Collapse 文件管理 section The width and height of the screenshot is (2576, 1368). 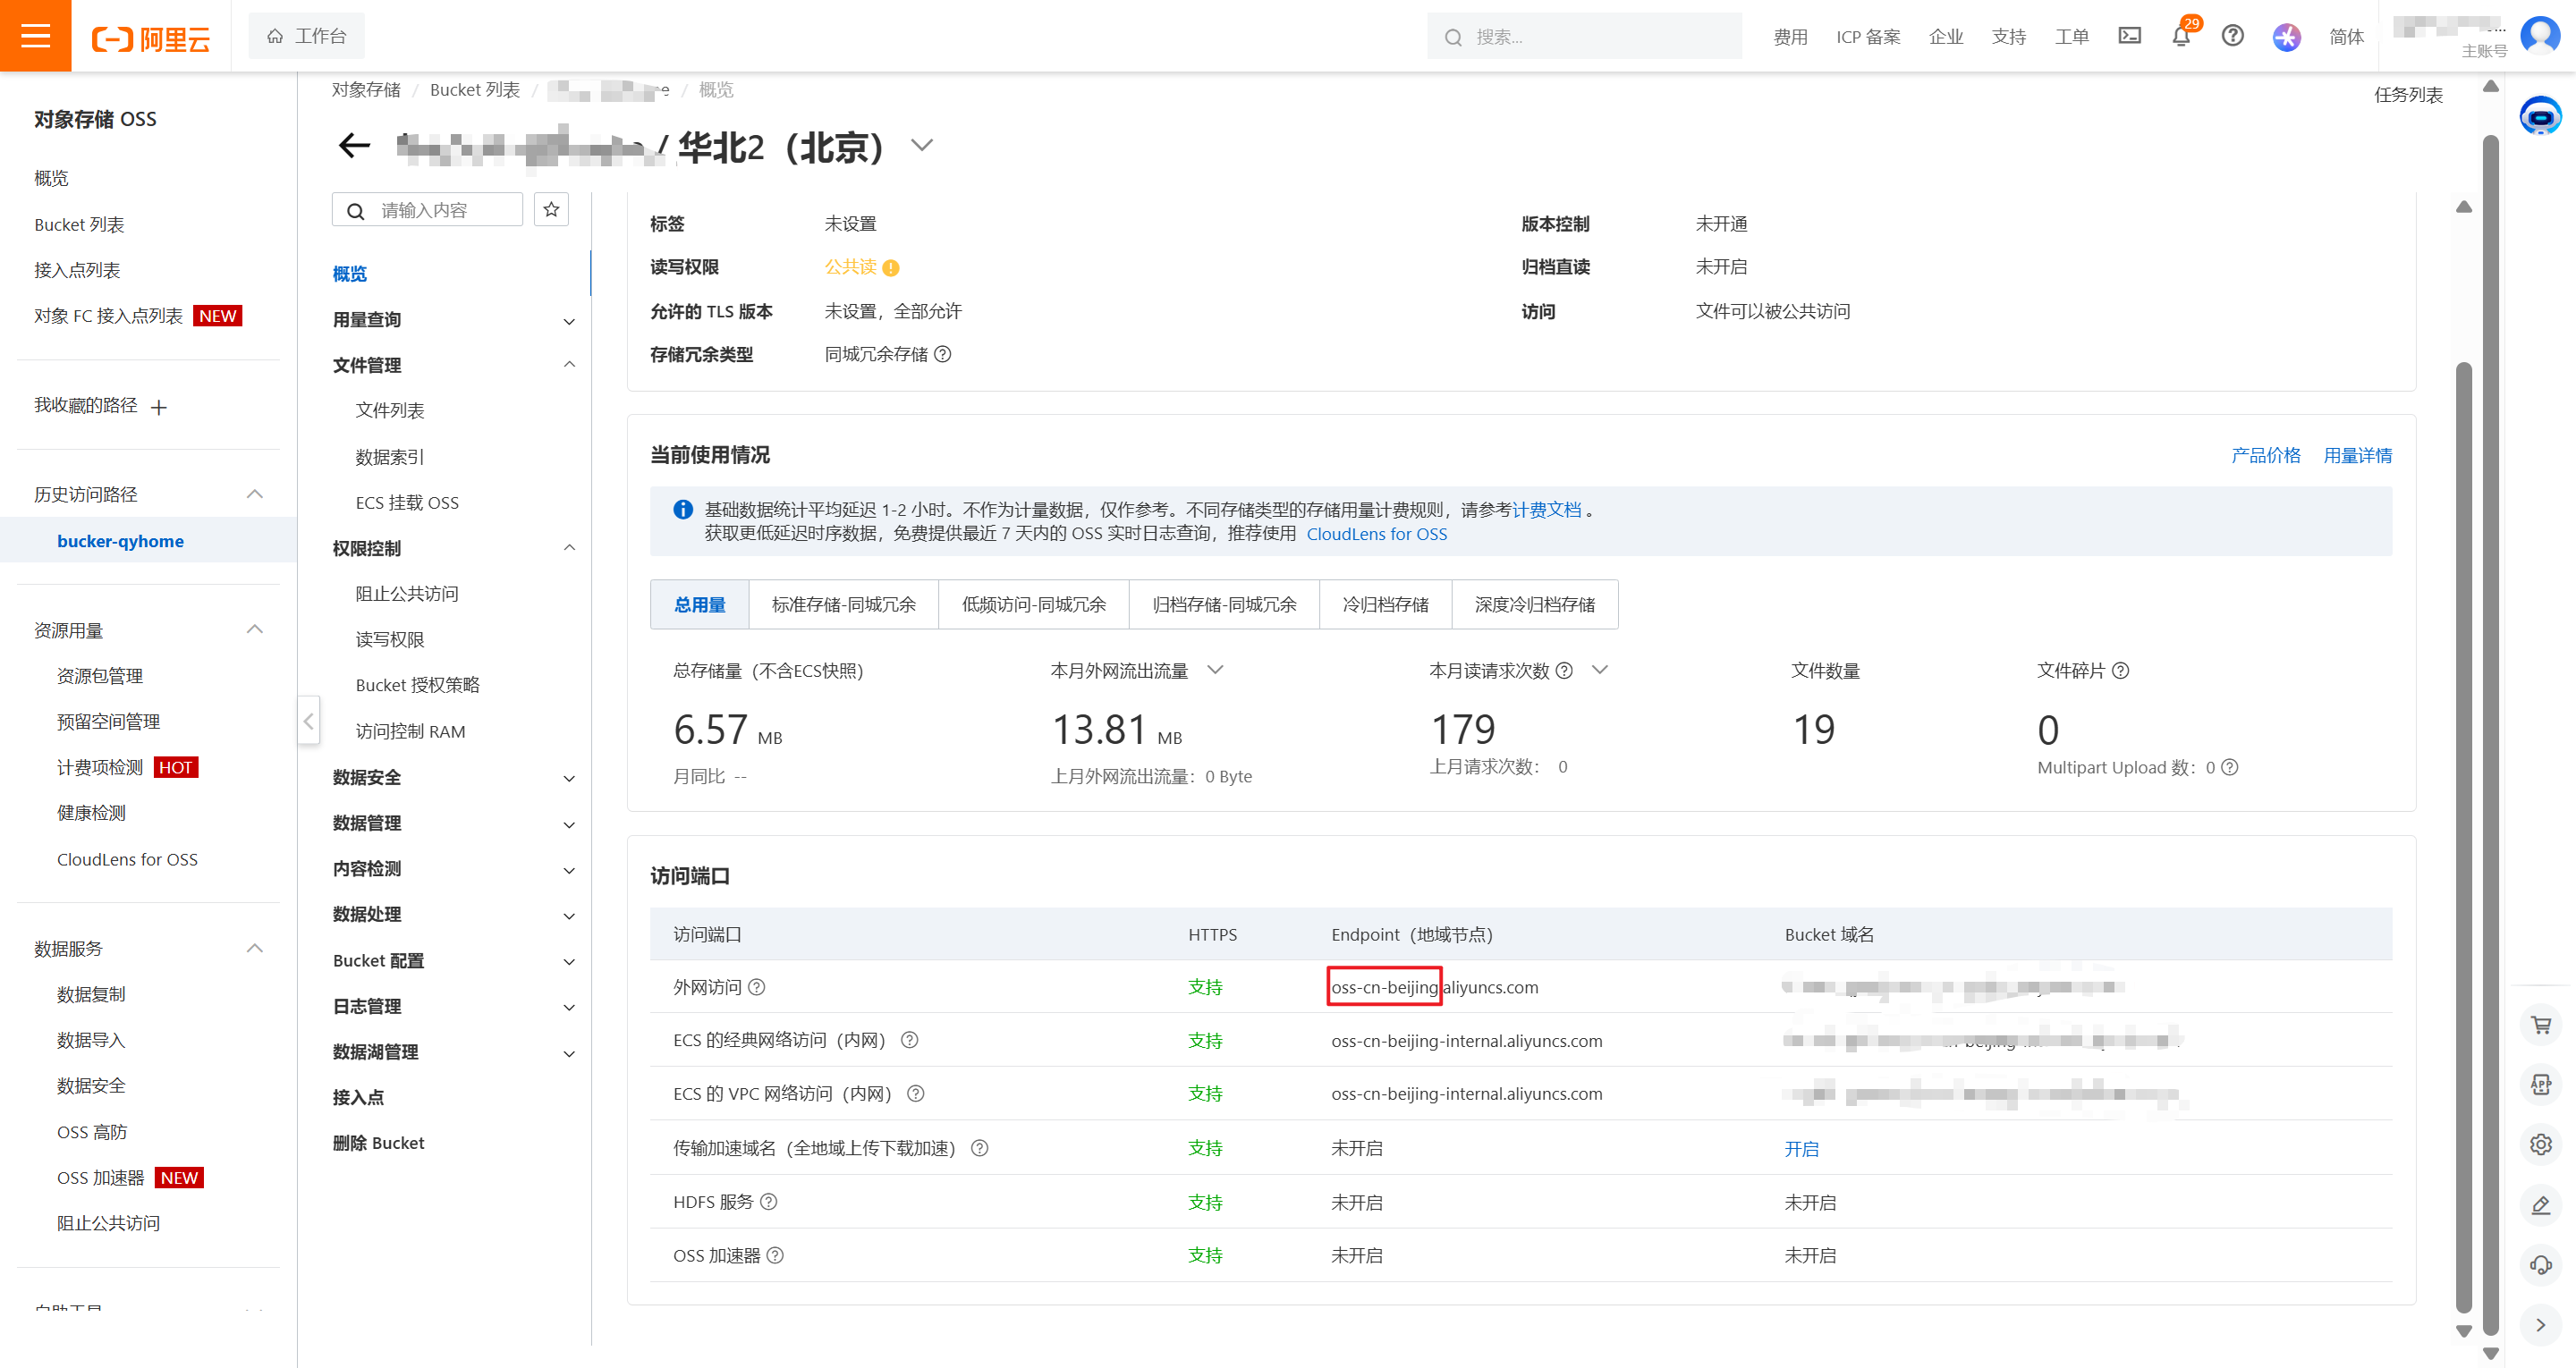[x=569, y=365]
